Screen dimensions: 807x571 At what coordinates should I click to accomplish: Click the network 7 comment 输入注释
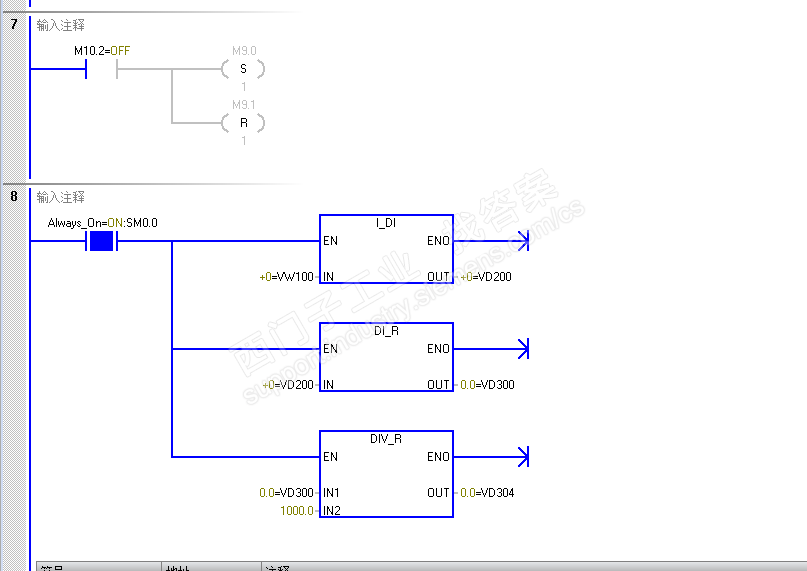point(60,25)
